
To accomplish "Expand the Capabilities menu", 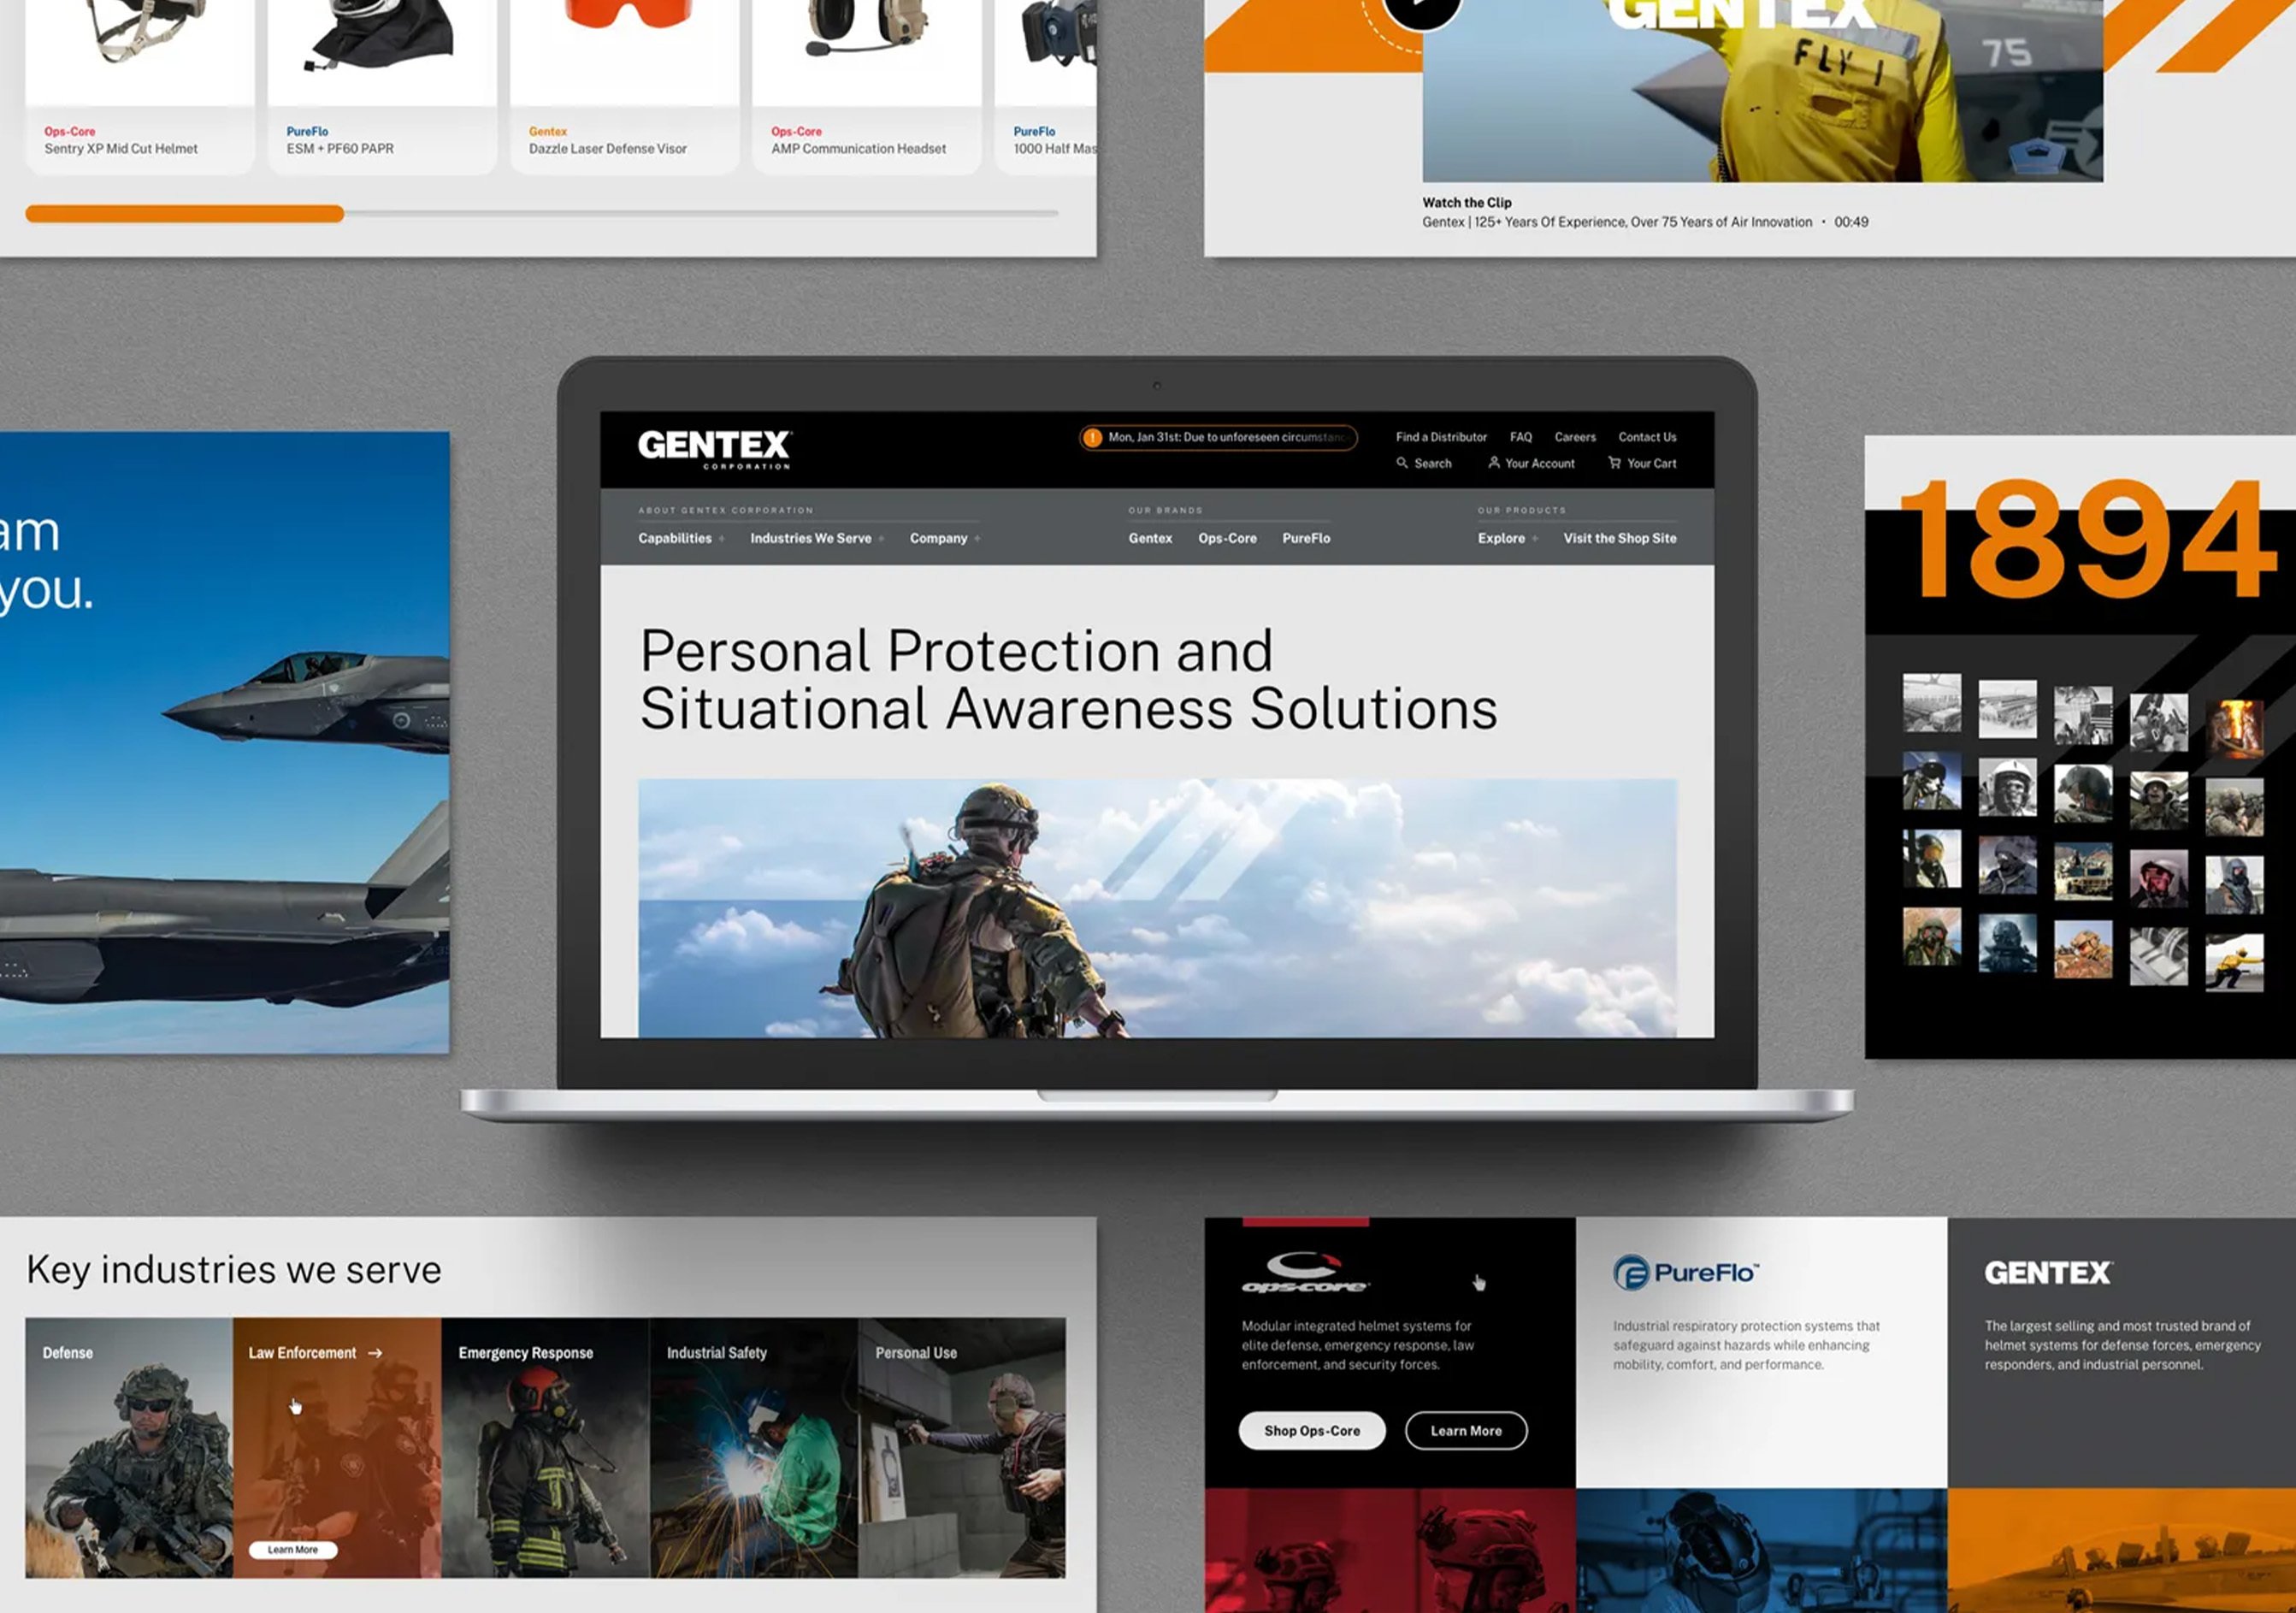I will click(682, 538).
